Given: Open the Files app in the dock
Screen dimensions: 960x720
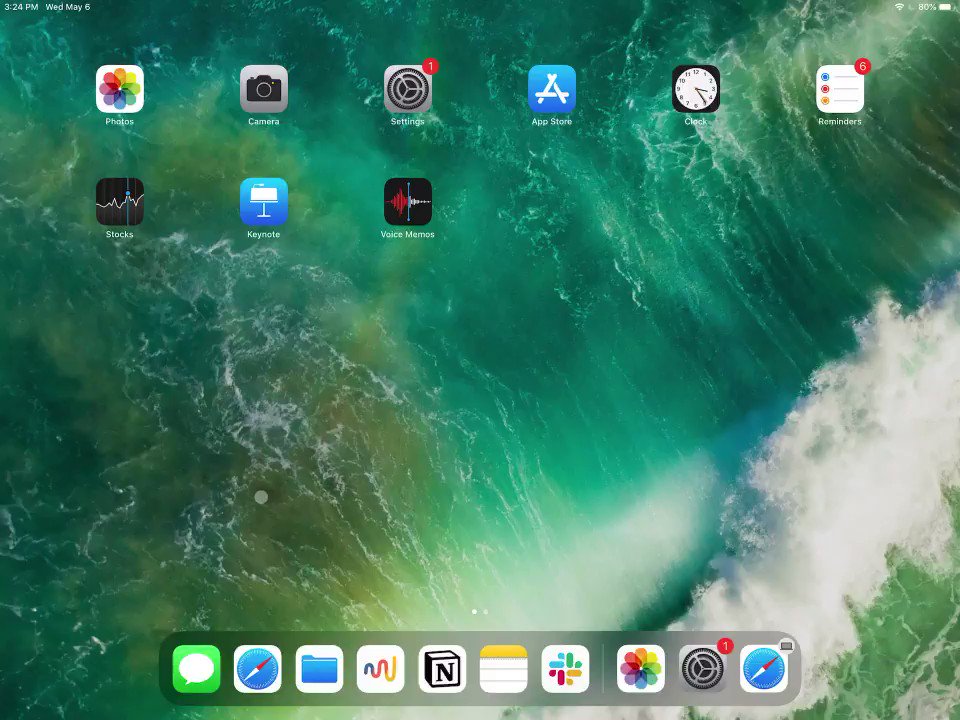Looking at the screenshot, I should point(319,669).
